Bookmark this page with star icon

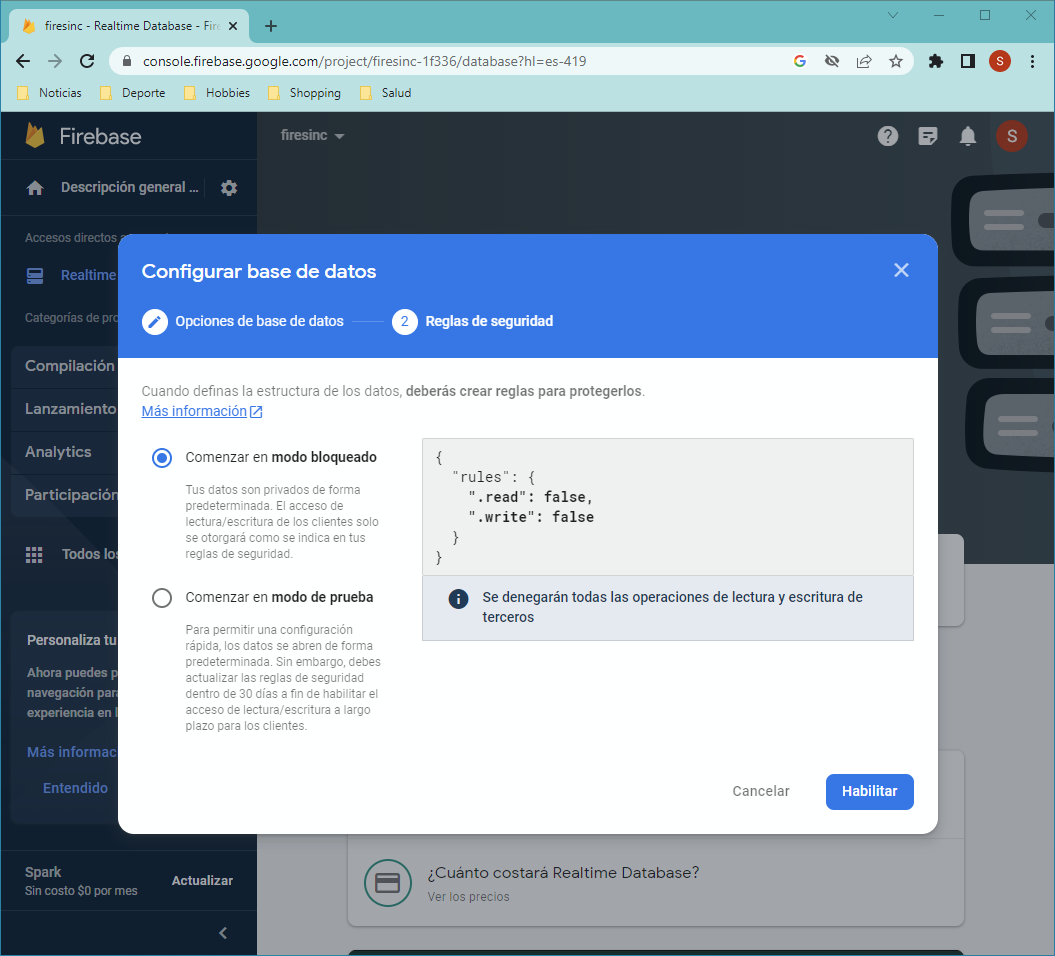pyautogui.click(x=896, y=61)
